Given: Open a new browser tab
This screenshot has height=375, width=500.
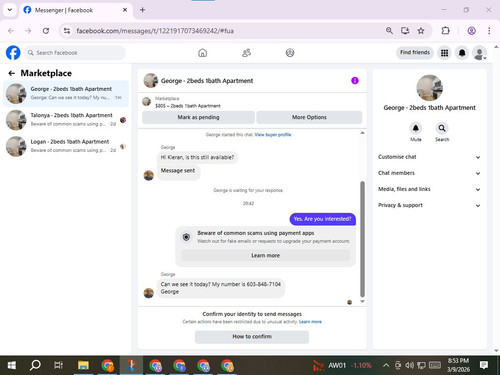Looking at the screenshot, I should [x=142, y=10].
